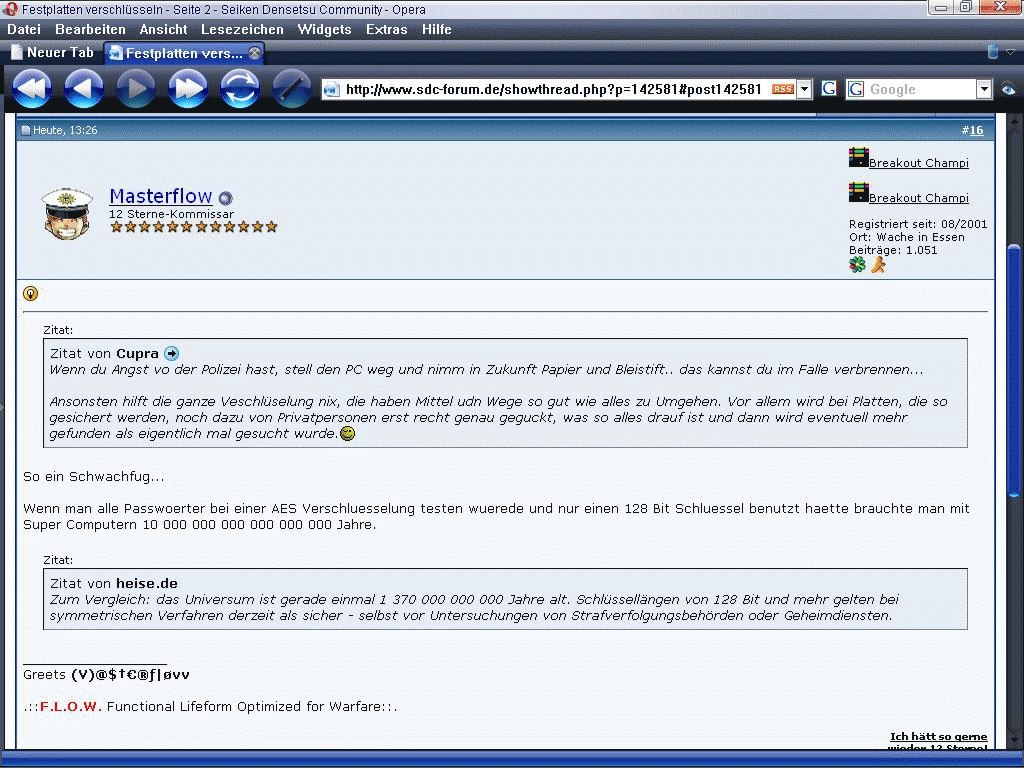Go back with the Back arrow
Screen dimensions: 1024x768
pyautogui.click(x=84, y=88)
